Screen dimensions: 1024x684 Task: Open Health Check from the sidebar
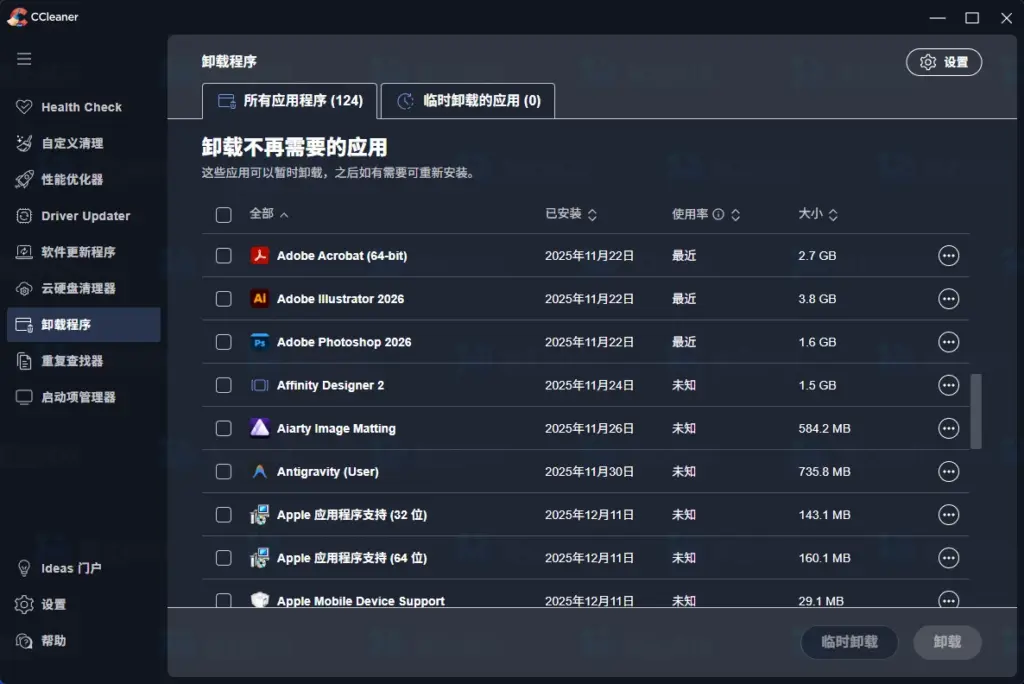coord(80,107)
